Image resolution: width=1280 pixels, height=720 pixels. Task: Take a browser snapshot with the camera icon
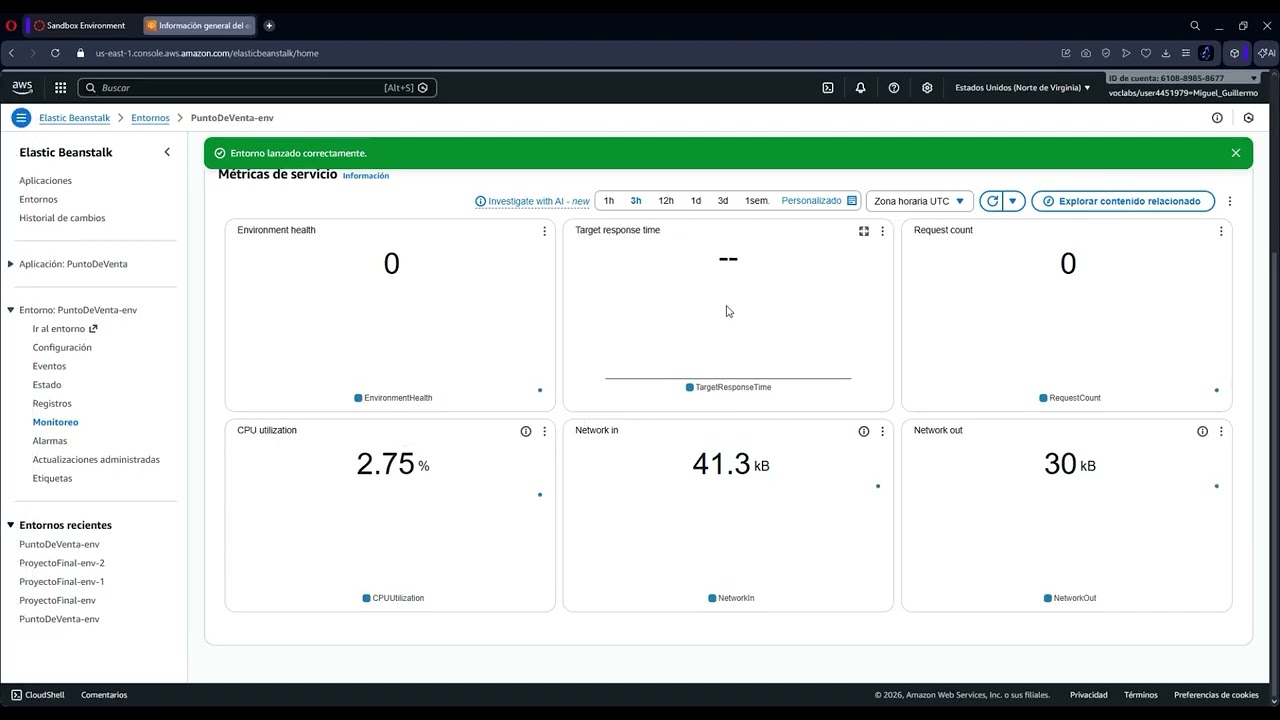(1086, 53)
